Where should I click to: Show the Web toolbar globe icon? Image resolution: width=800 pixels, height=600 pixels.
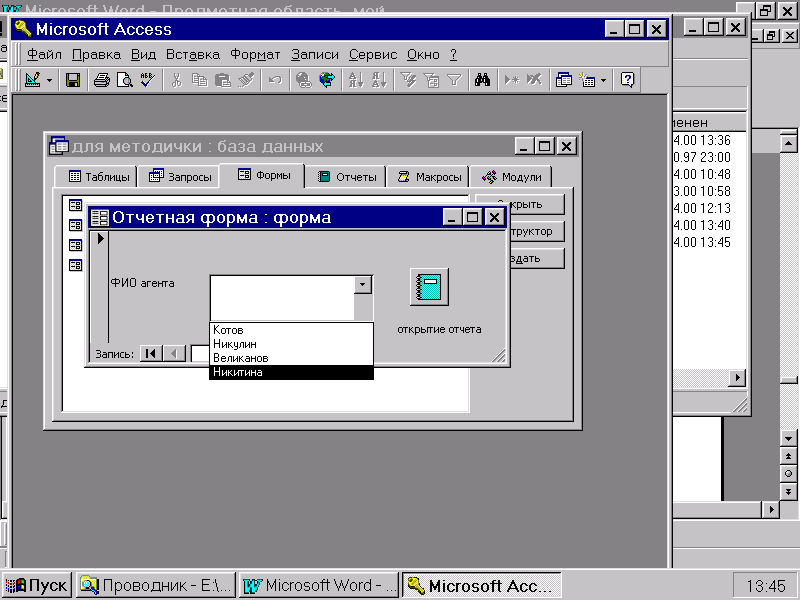(x=327, y=80)
